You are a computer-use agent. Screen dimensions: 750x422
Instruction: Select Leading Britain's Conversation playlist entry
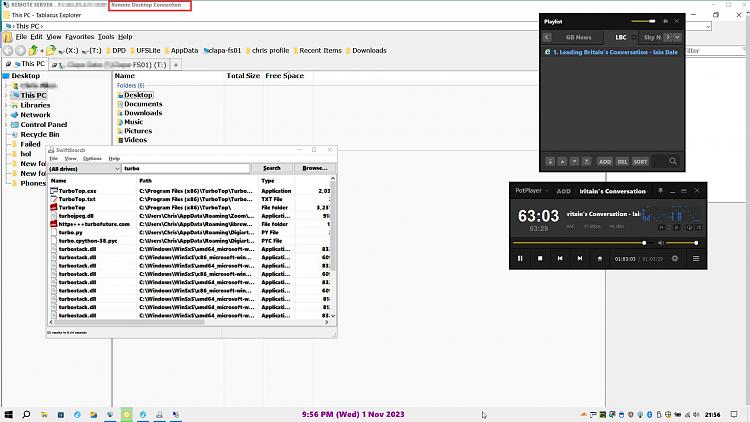(x=612, y=52)
